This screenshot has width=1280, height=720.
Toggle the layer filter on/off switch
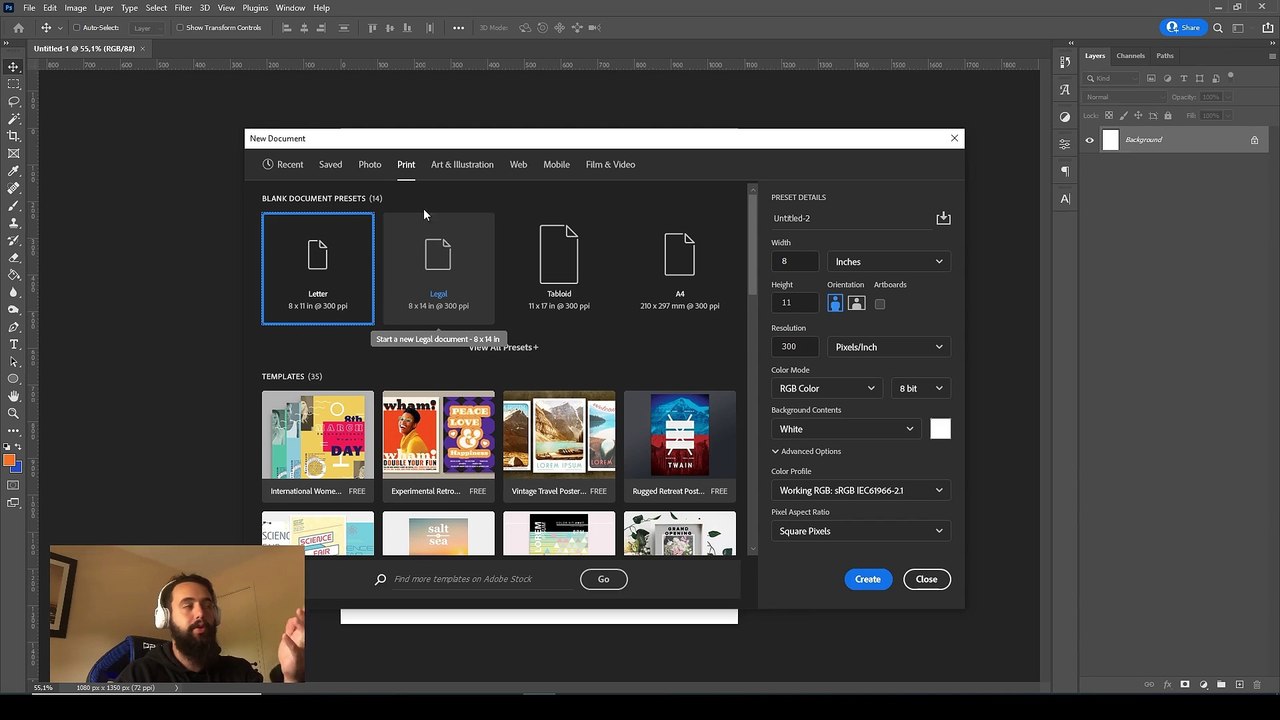click(x=1231, y=77)
